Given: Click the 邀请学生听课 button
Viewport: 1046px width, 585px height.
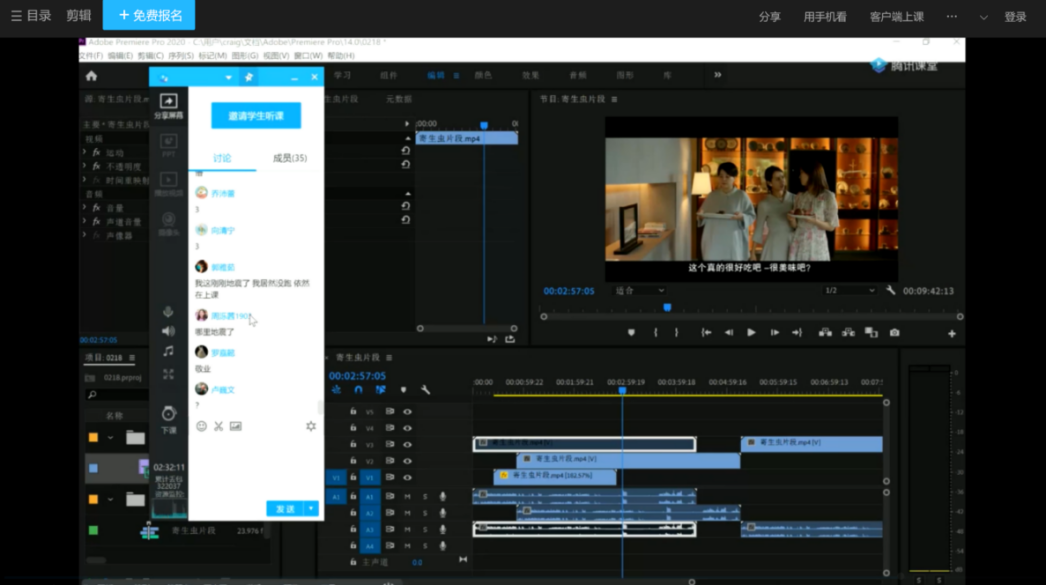Looking at the screenshot, I should click(256, 116).
